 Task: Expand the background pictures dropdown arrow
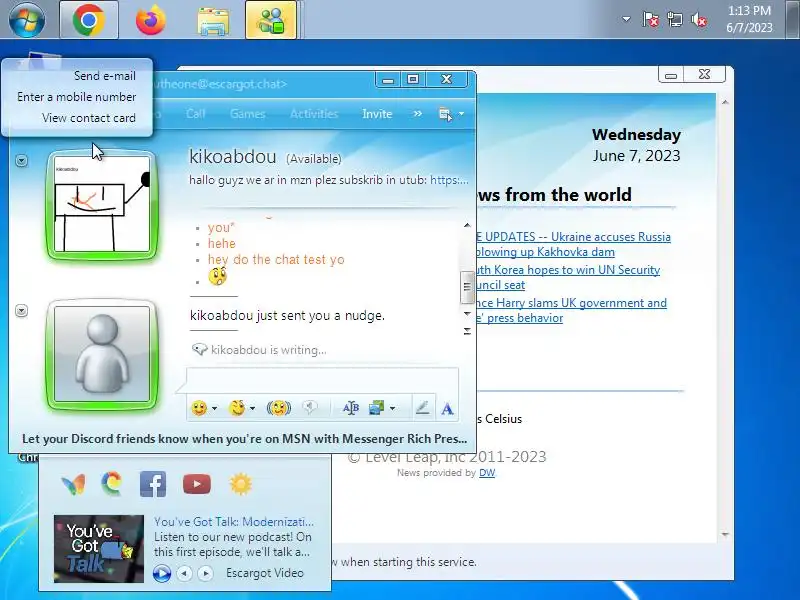pyautogui.click(x=392, y=408)
